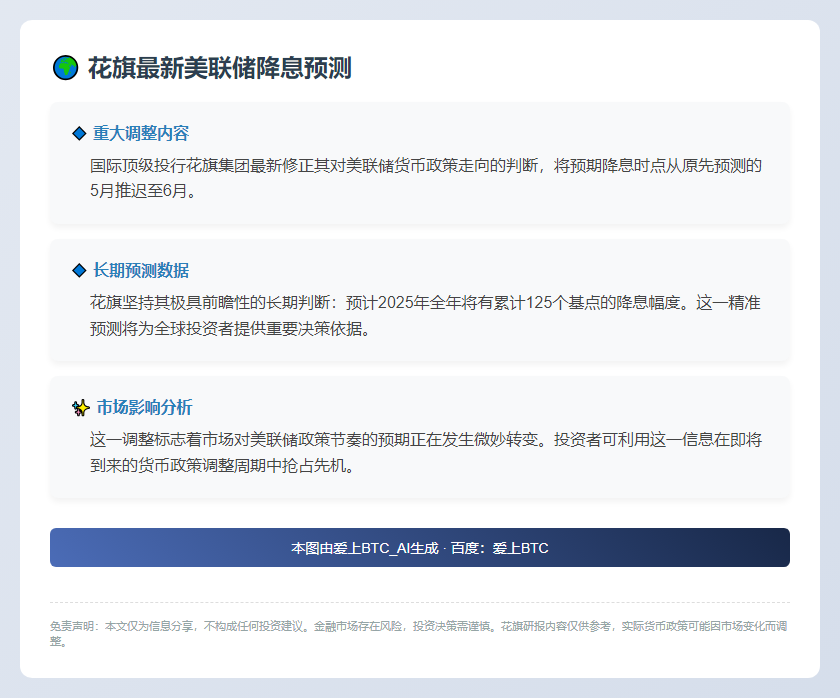Viewport: 840px width, 698px height.
Task: Select the heading 长期预测数据
Action: pyautogui.click(x=141, y=271)
